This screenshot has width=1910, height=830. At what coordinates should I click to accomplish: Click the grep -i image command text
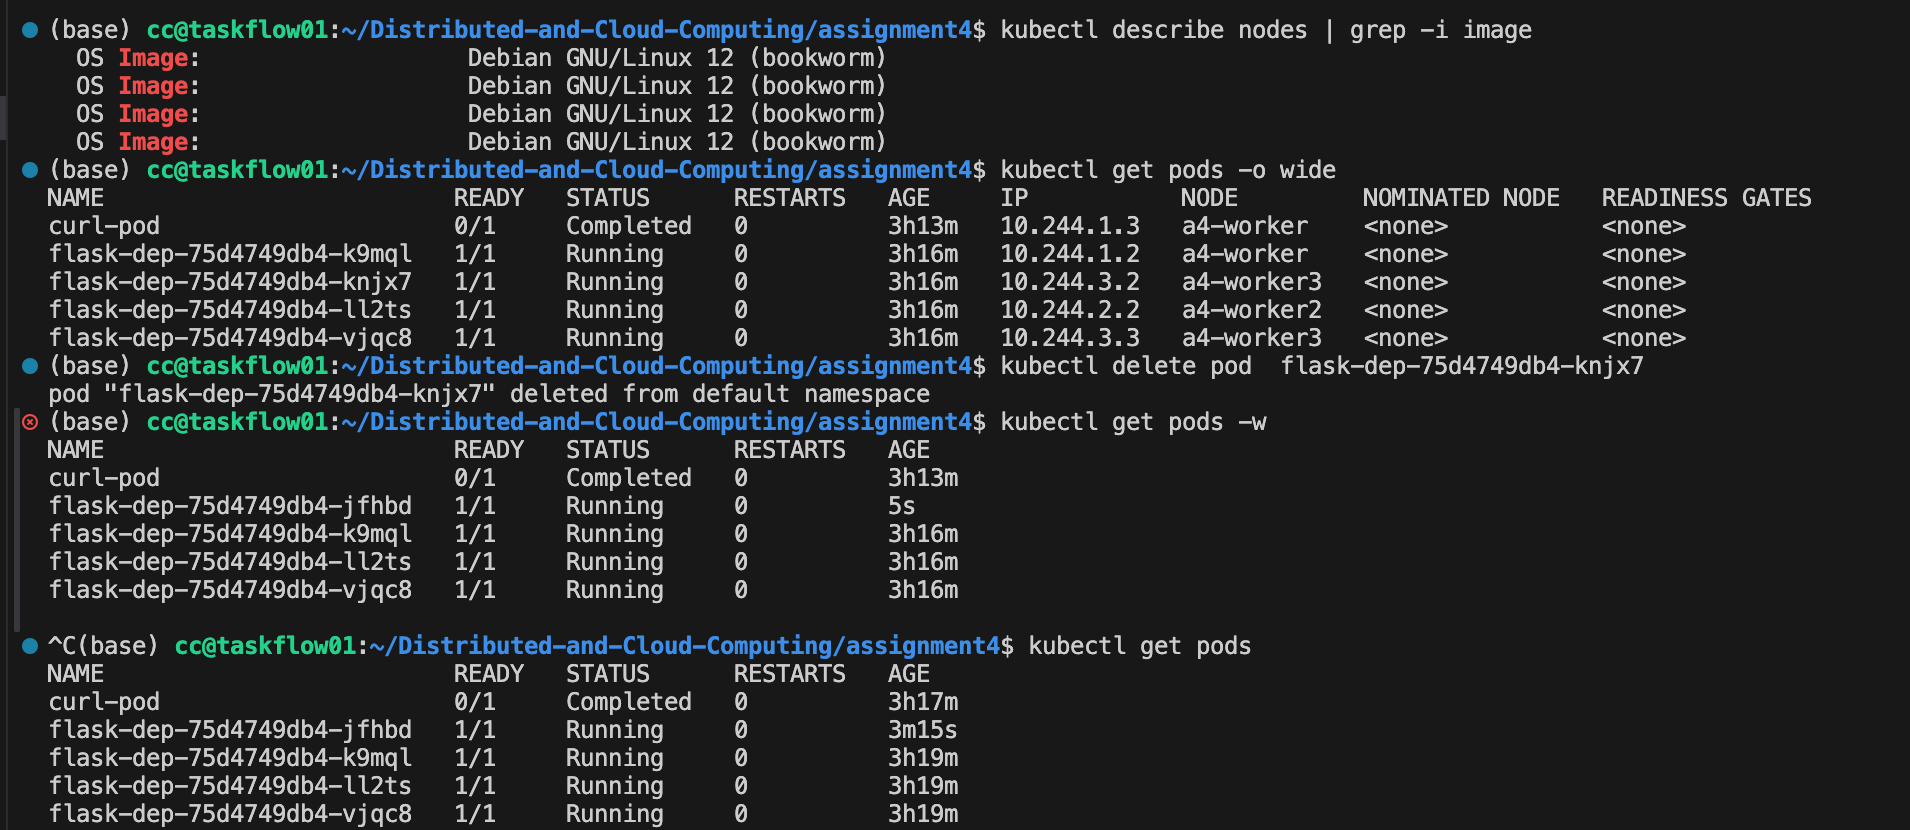[x=1440, y=30]
